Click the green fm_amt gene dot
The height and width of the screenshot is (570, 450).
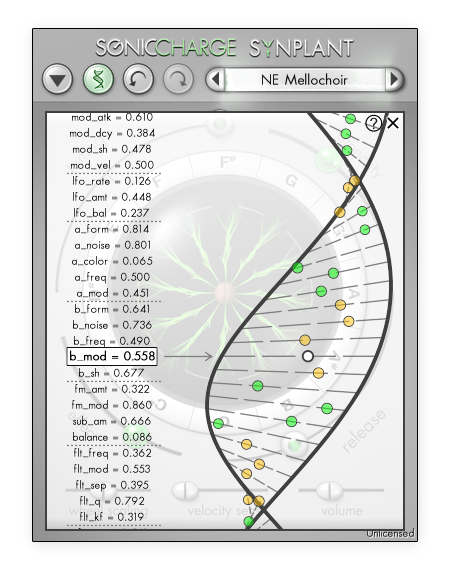258,385
